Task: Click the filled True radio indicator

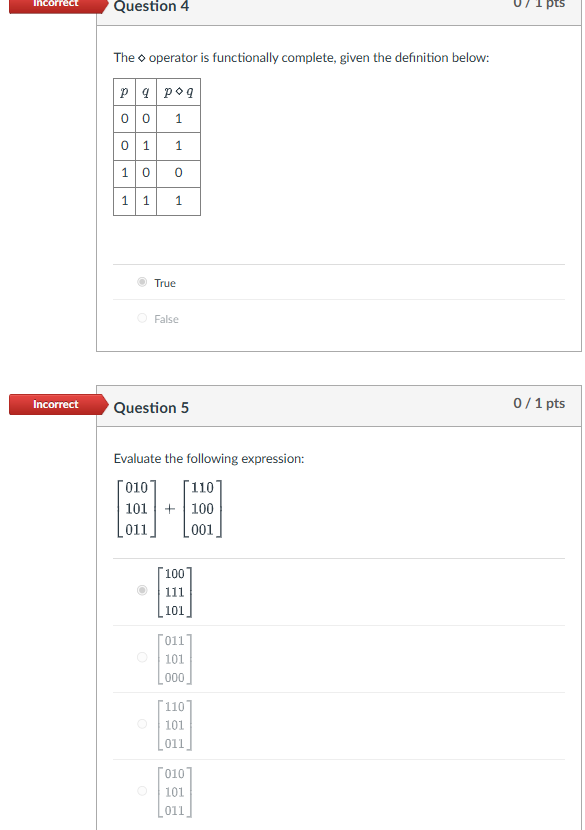Action: click(141, 282)
